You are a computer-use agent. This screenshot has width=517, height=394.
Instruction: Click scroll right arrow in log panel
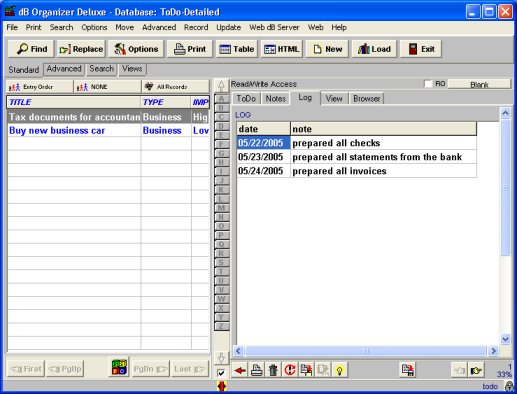pyautogui.click(x=493, y=351)
